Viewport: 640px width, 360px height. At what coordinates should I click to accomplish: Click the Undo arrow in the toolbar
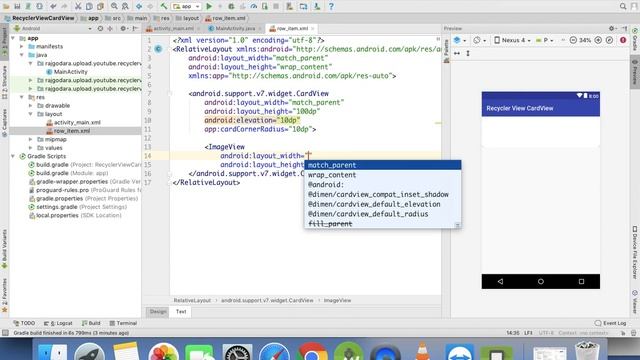(53, 6)
